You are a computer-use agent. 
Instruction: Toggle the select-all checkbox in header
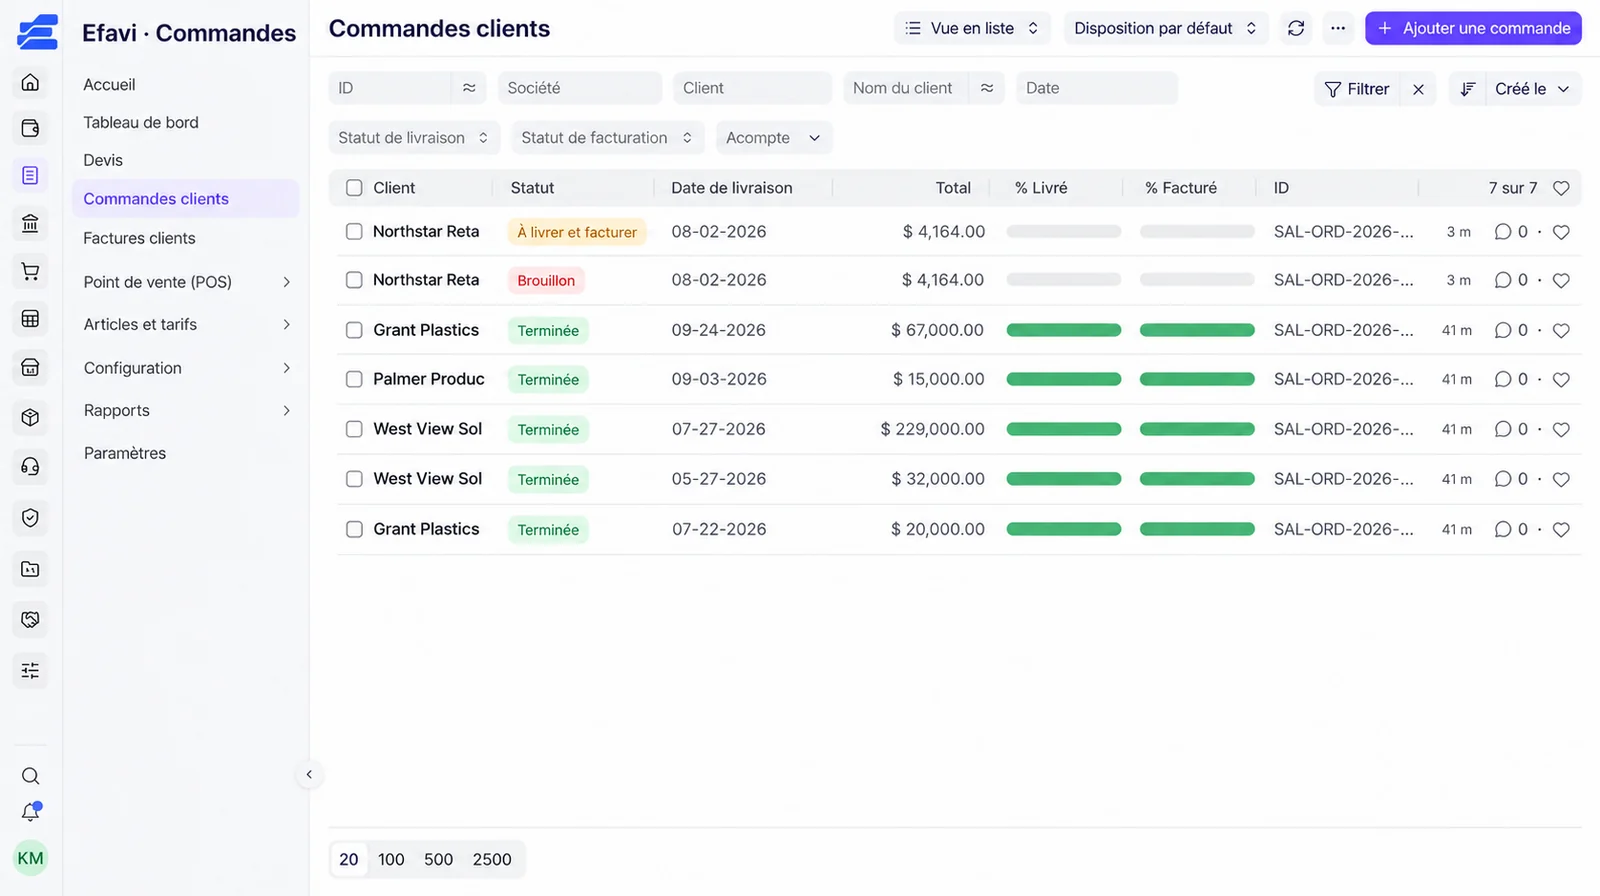[354, 188]
